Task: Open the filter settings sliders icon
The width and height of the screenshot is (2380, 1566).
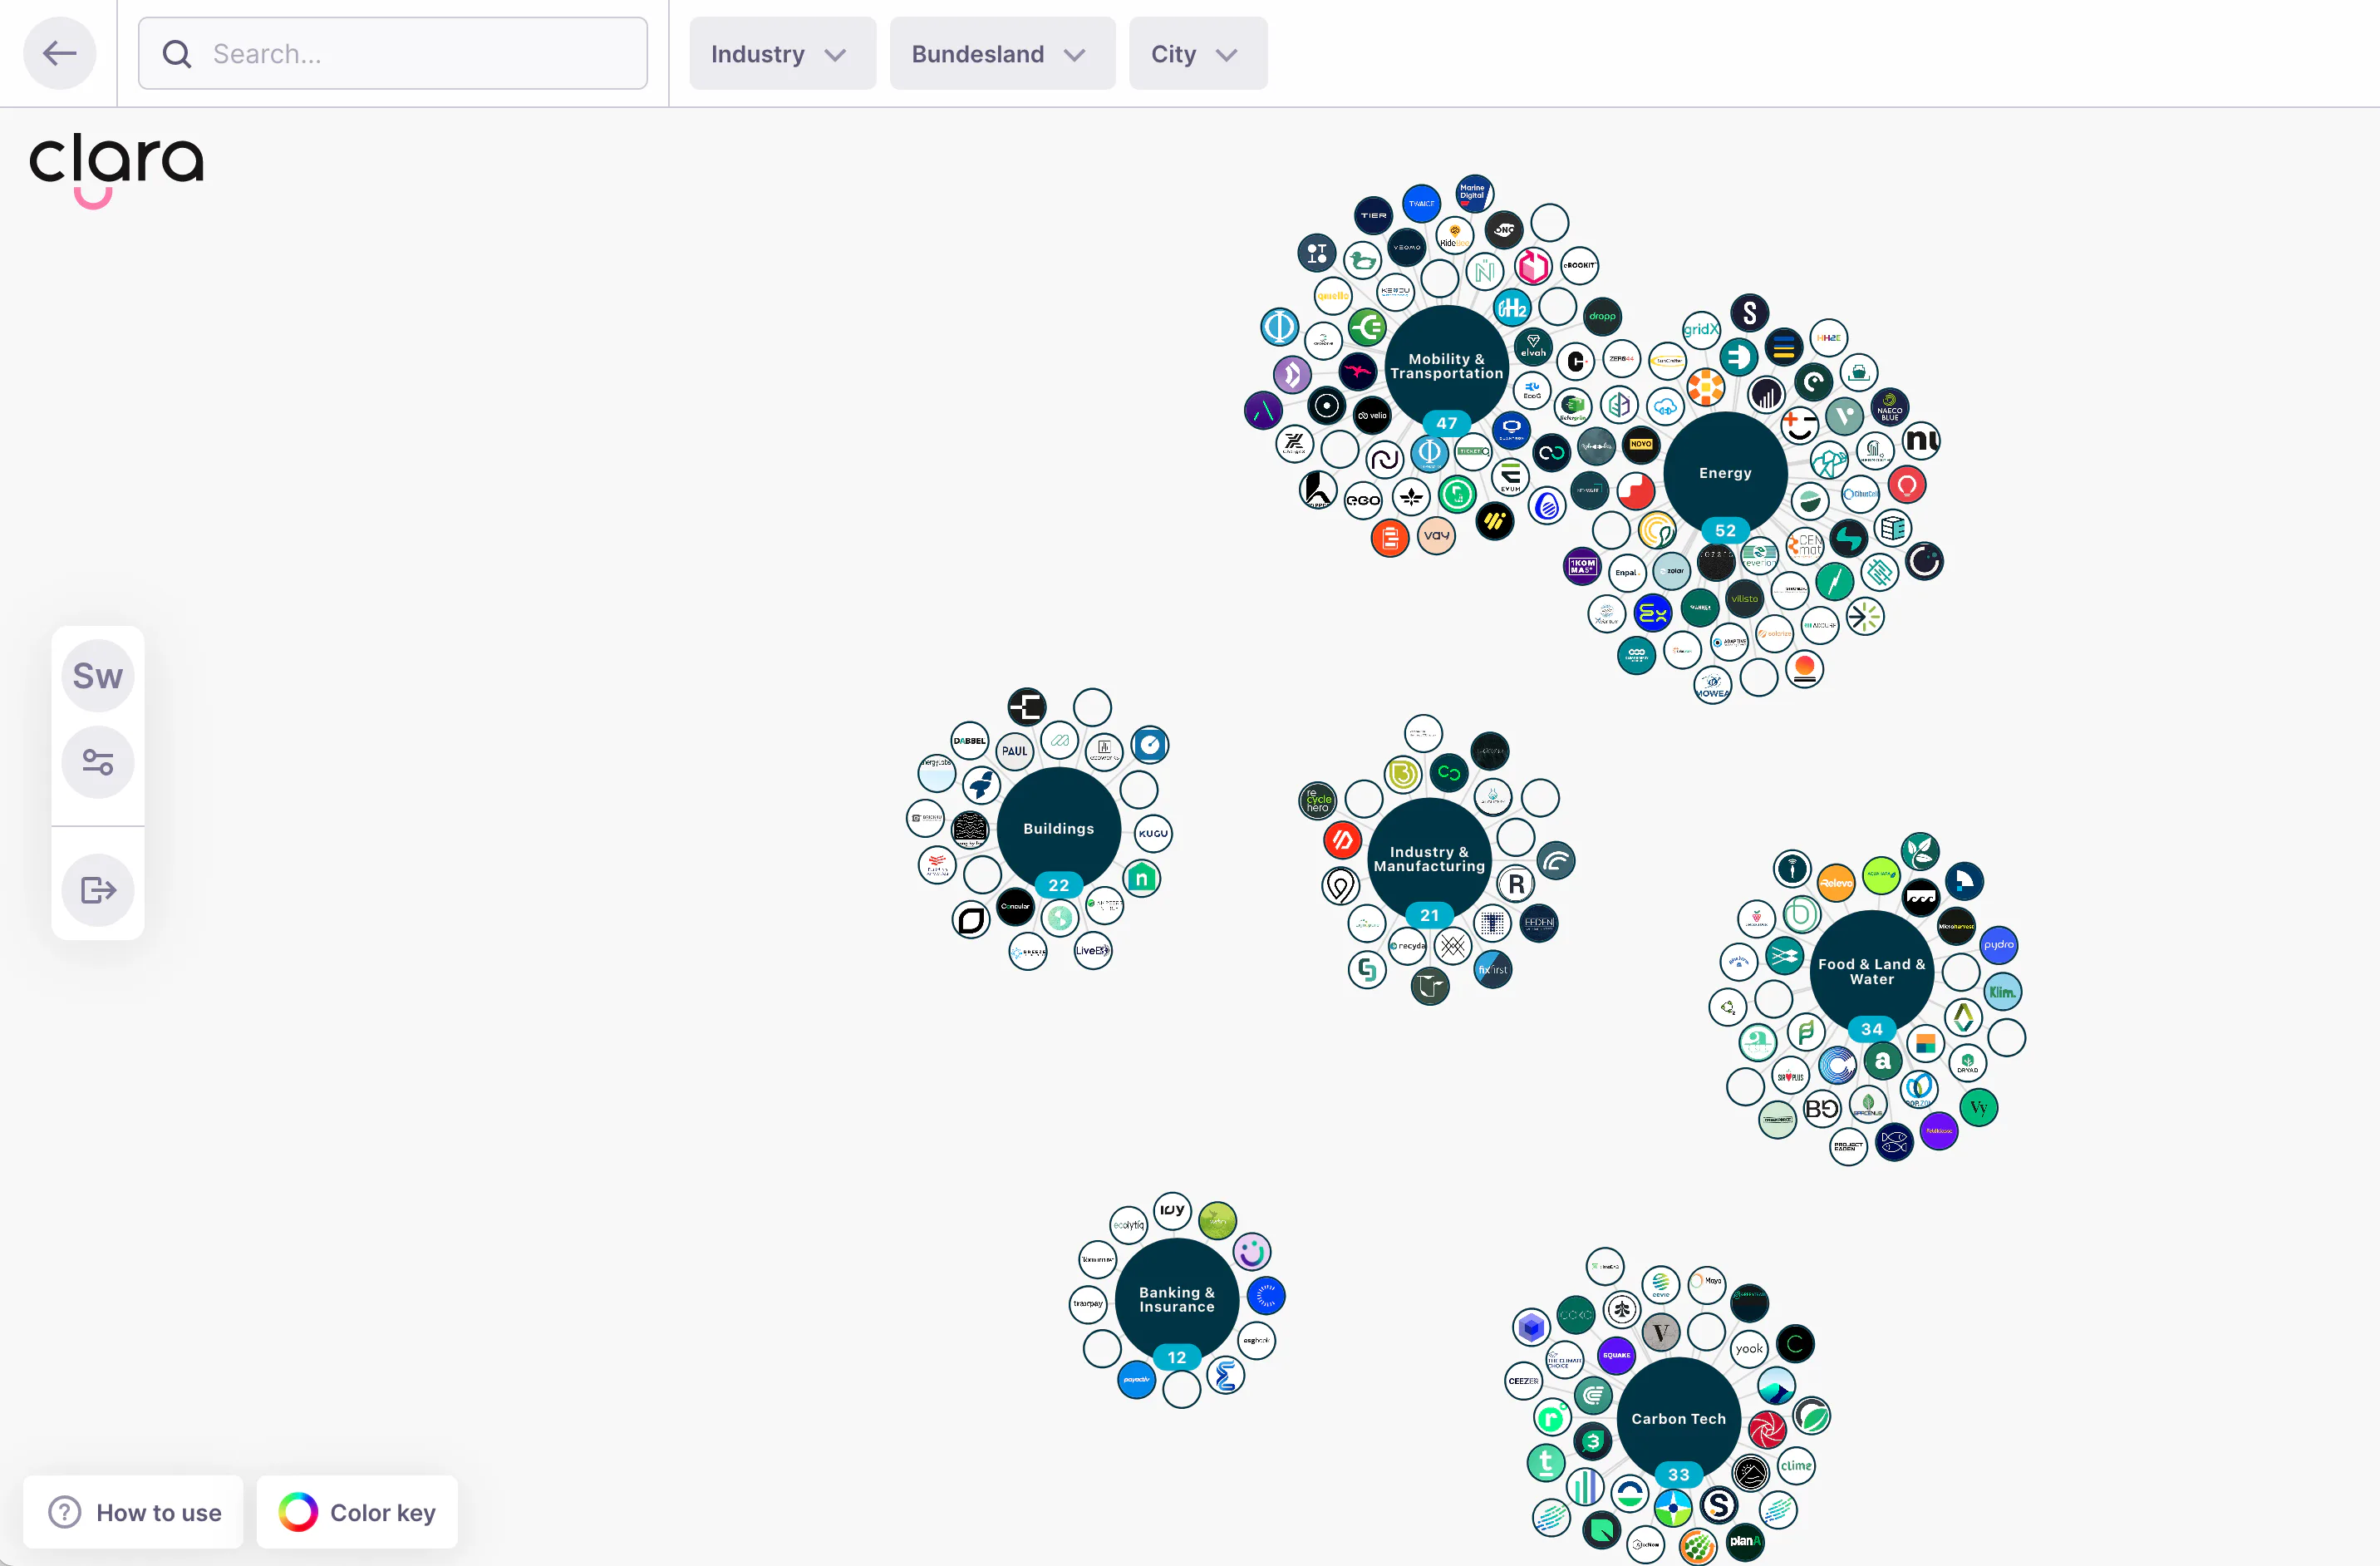Action: click(98, 762)
